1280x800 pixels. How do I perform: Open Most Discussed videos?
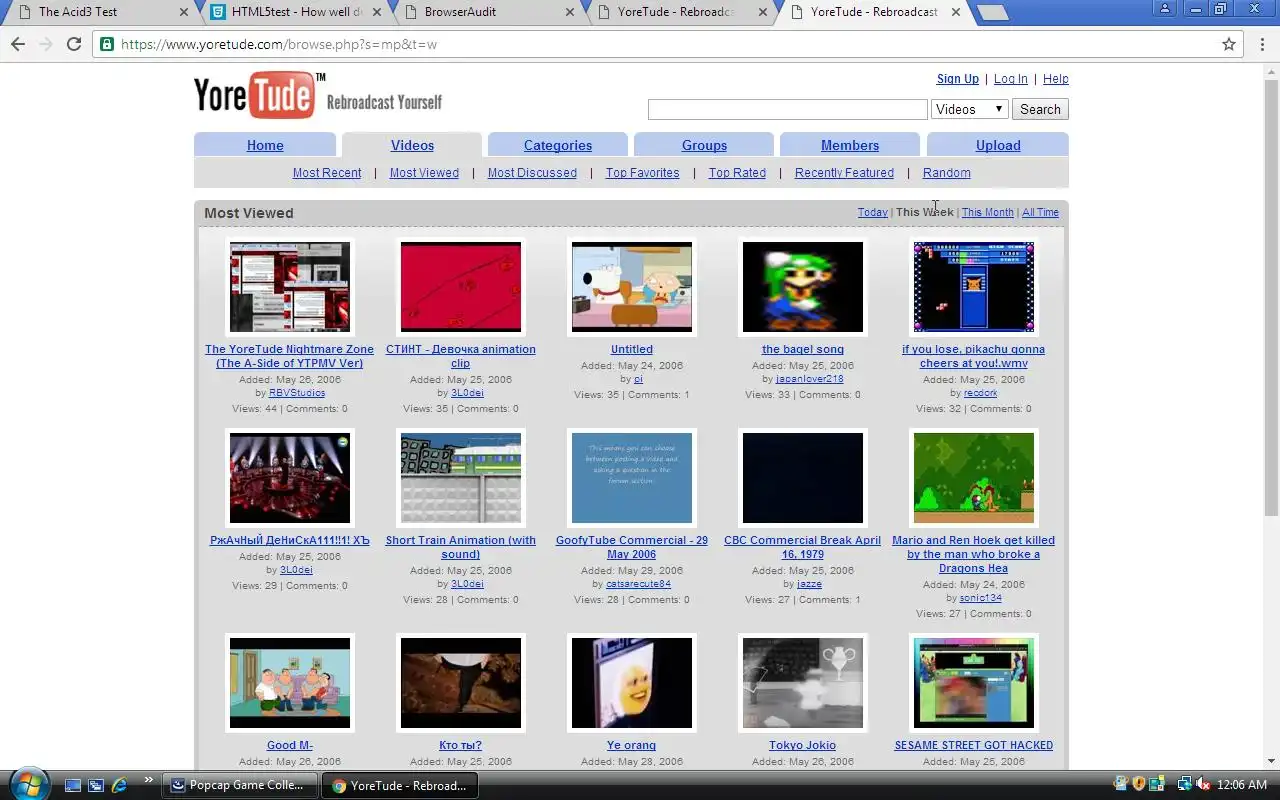pyautogui.click(x=532, y=173)
